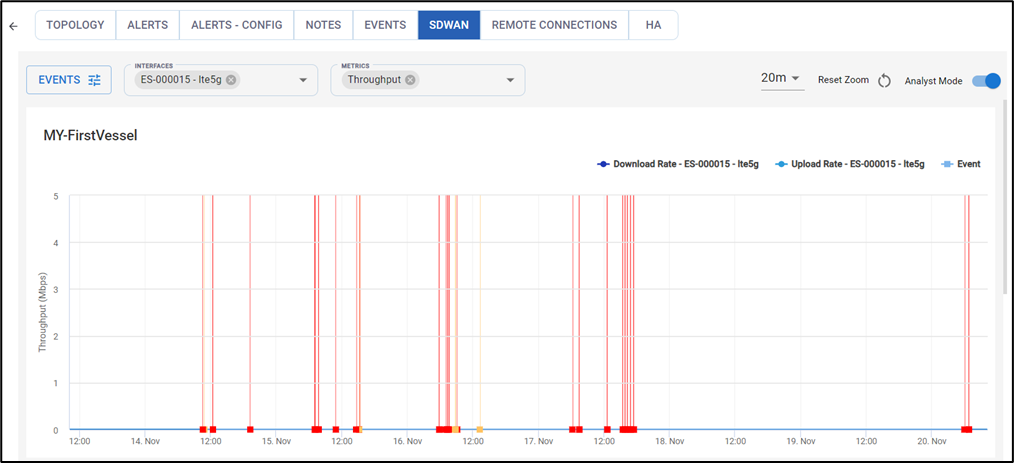Expand the Metrics dropdown arrow
The width and height of the screenshot is (1014, 463).
tap(510, 80)
